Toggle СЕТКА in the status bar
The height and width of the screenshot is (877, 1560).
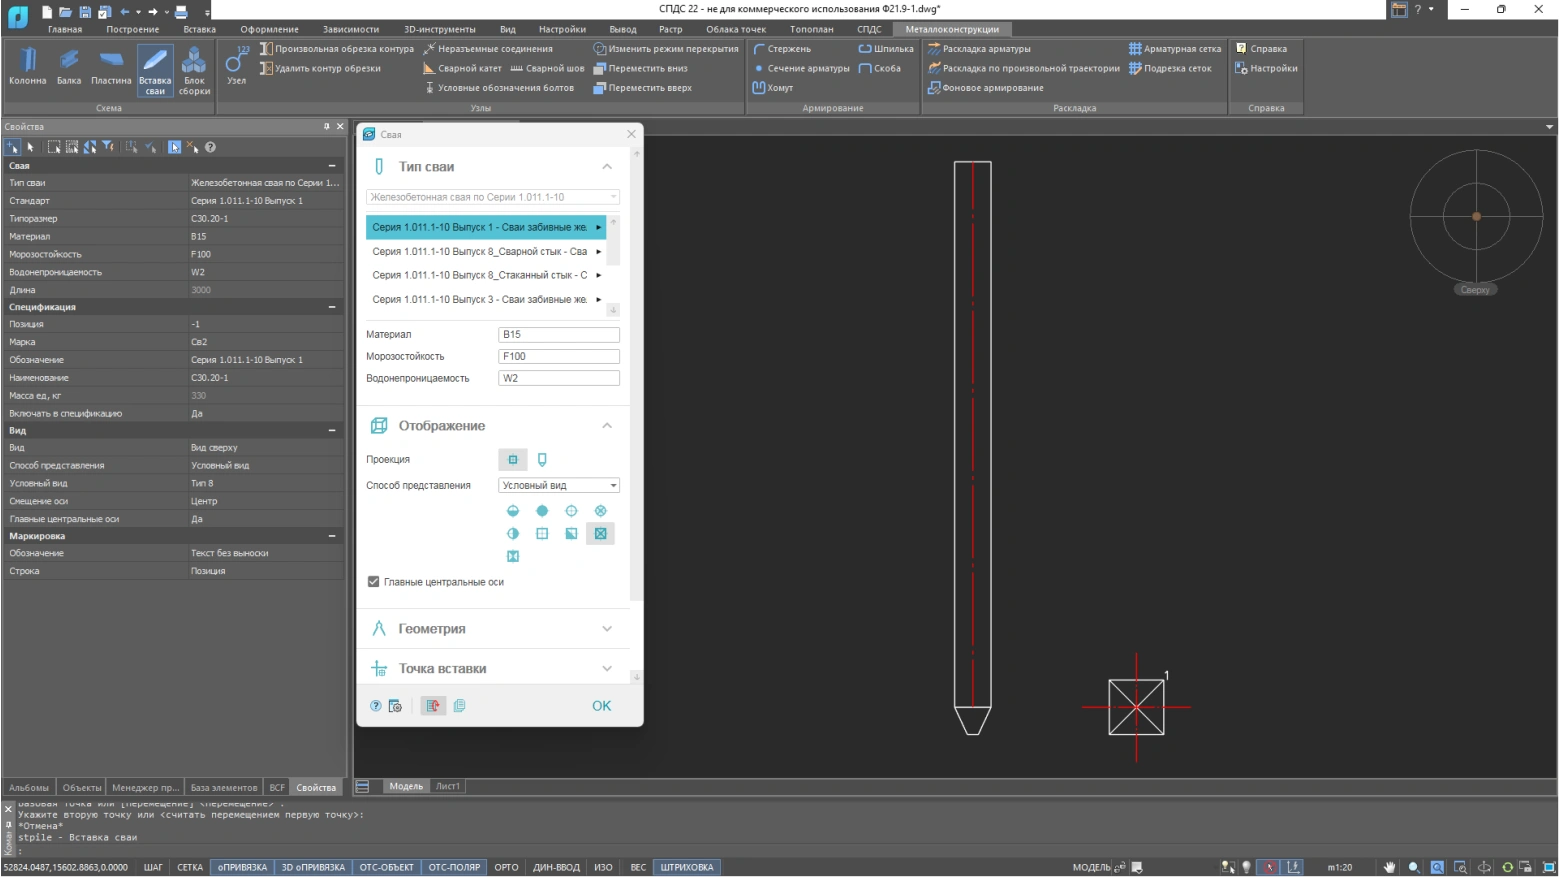(190, 867)
